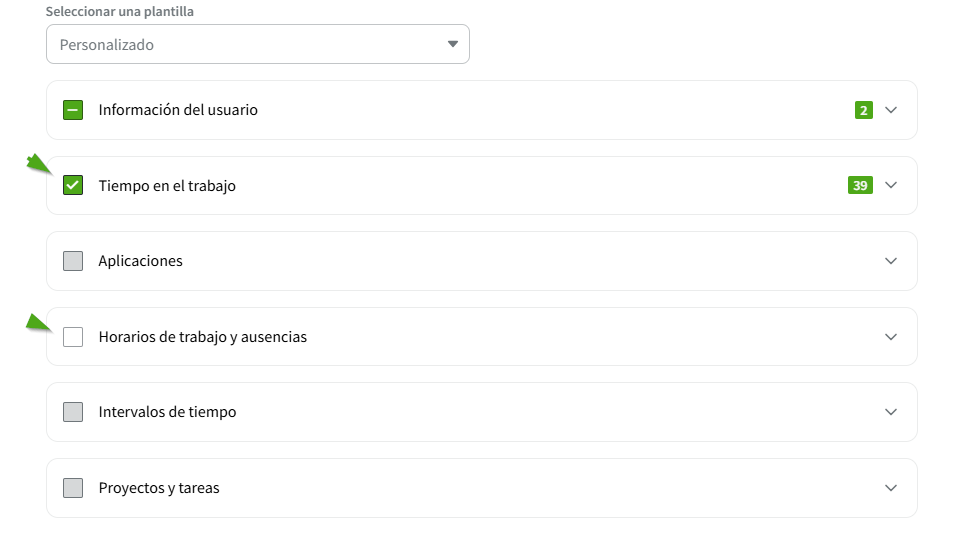
Task: Expand the Aplicaciones section chevron
Action: tap(891, 261)
